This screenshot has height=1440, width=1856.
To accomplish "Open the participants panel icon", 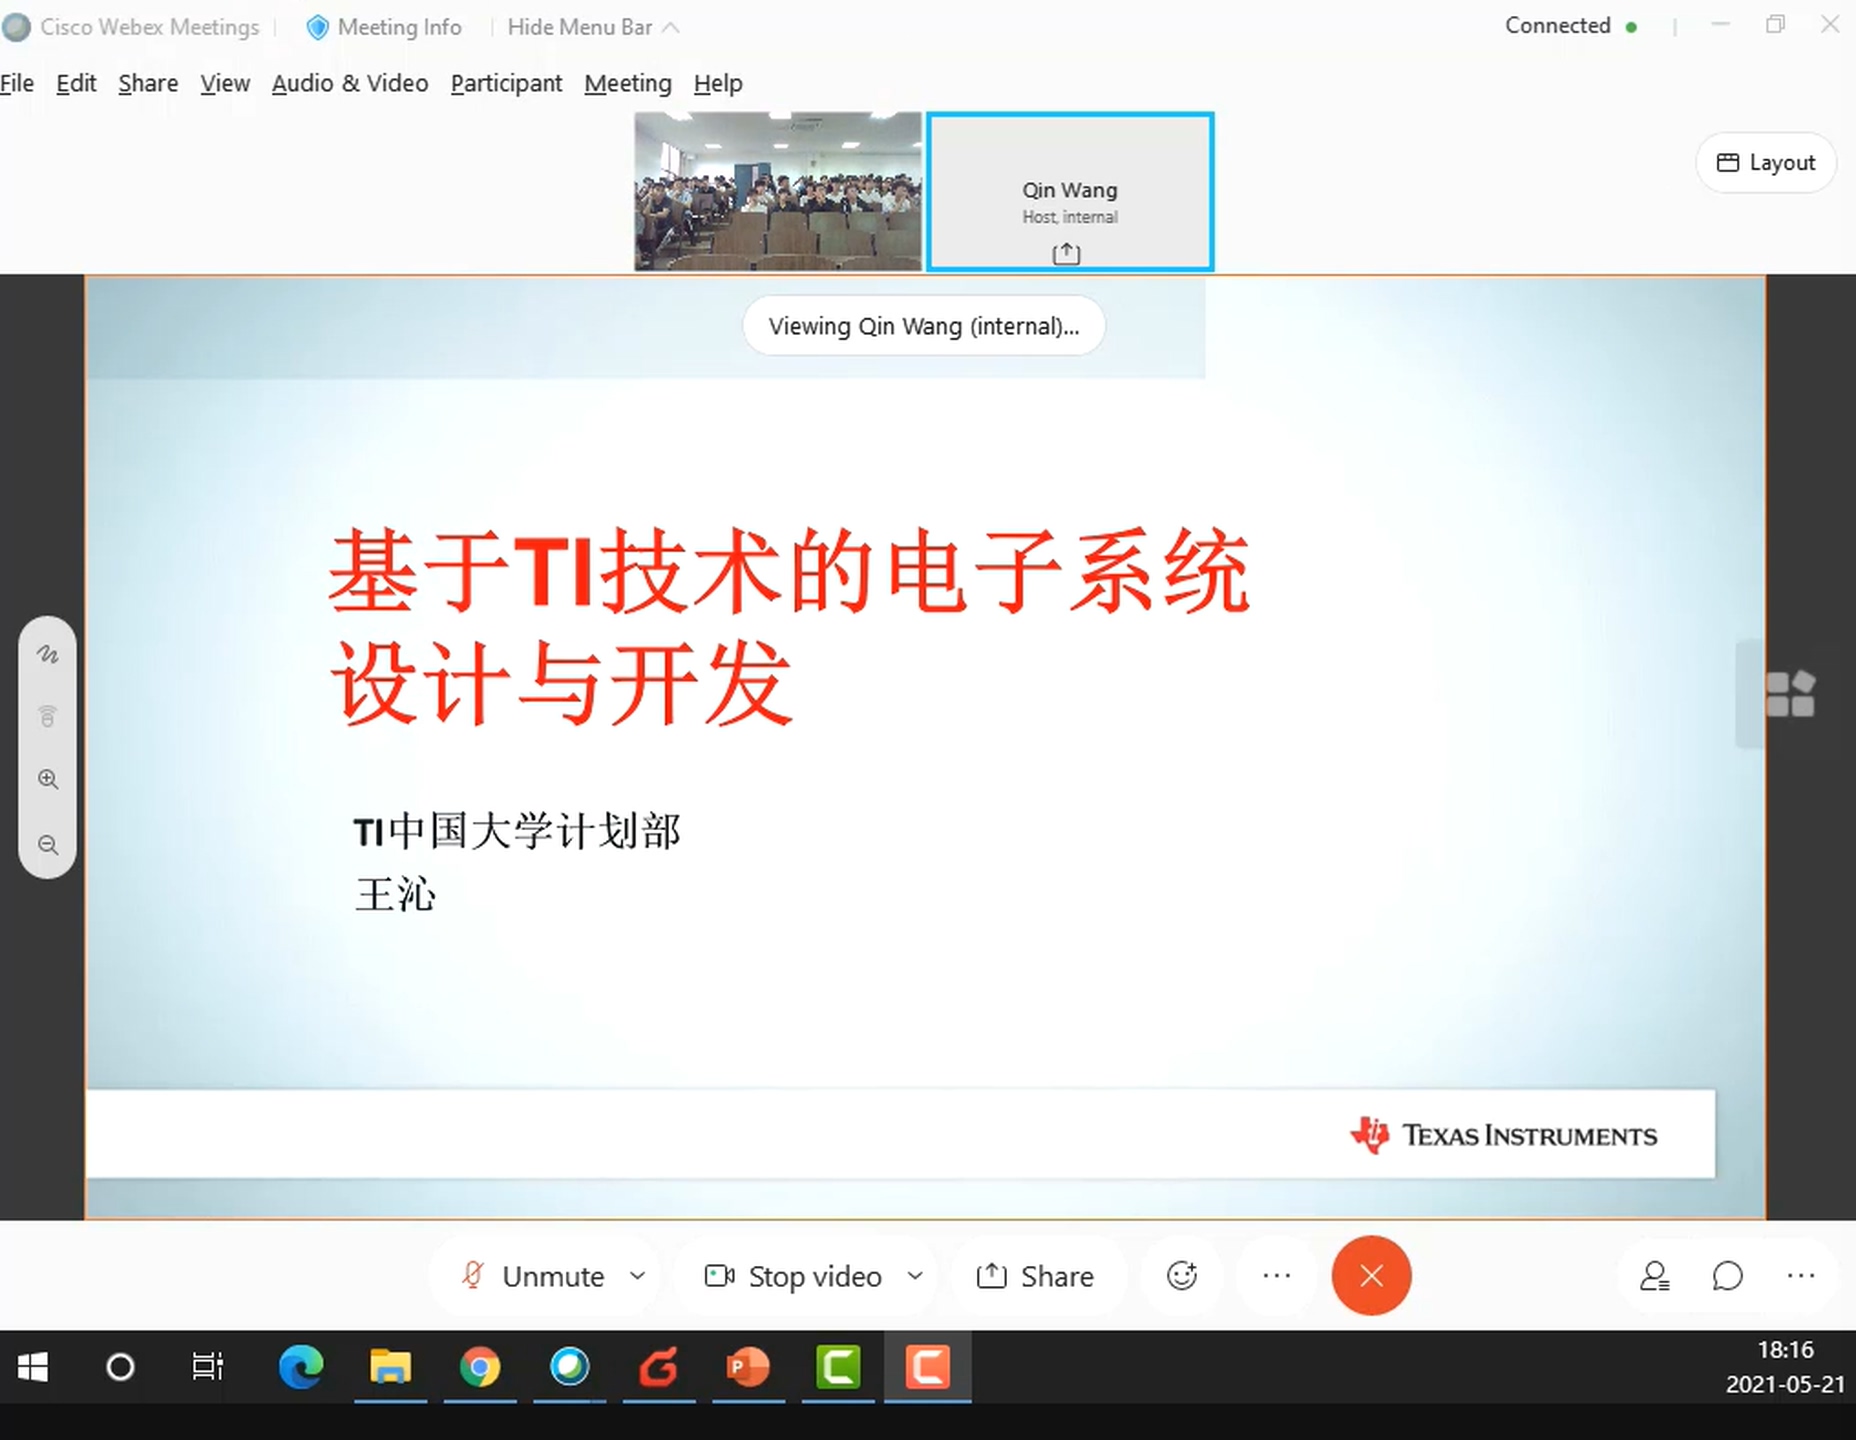I will [x=1654, y=1276].
